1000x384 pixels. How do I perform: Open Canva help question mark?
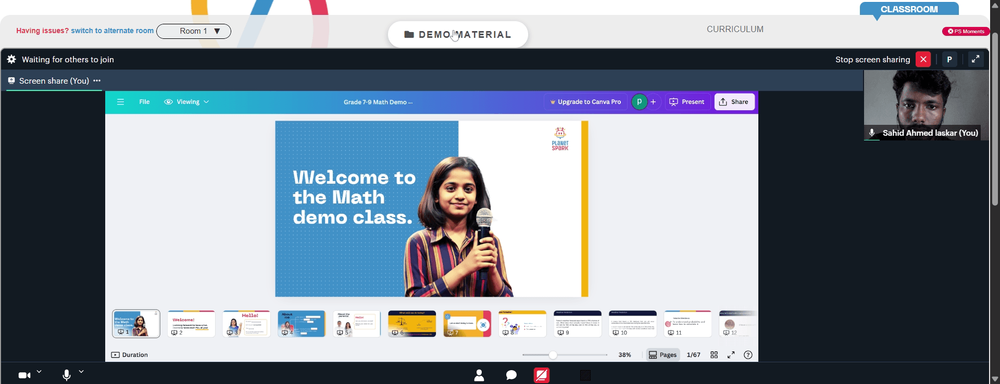coord(748,355)
